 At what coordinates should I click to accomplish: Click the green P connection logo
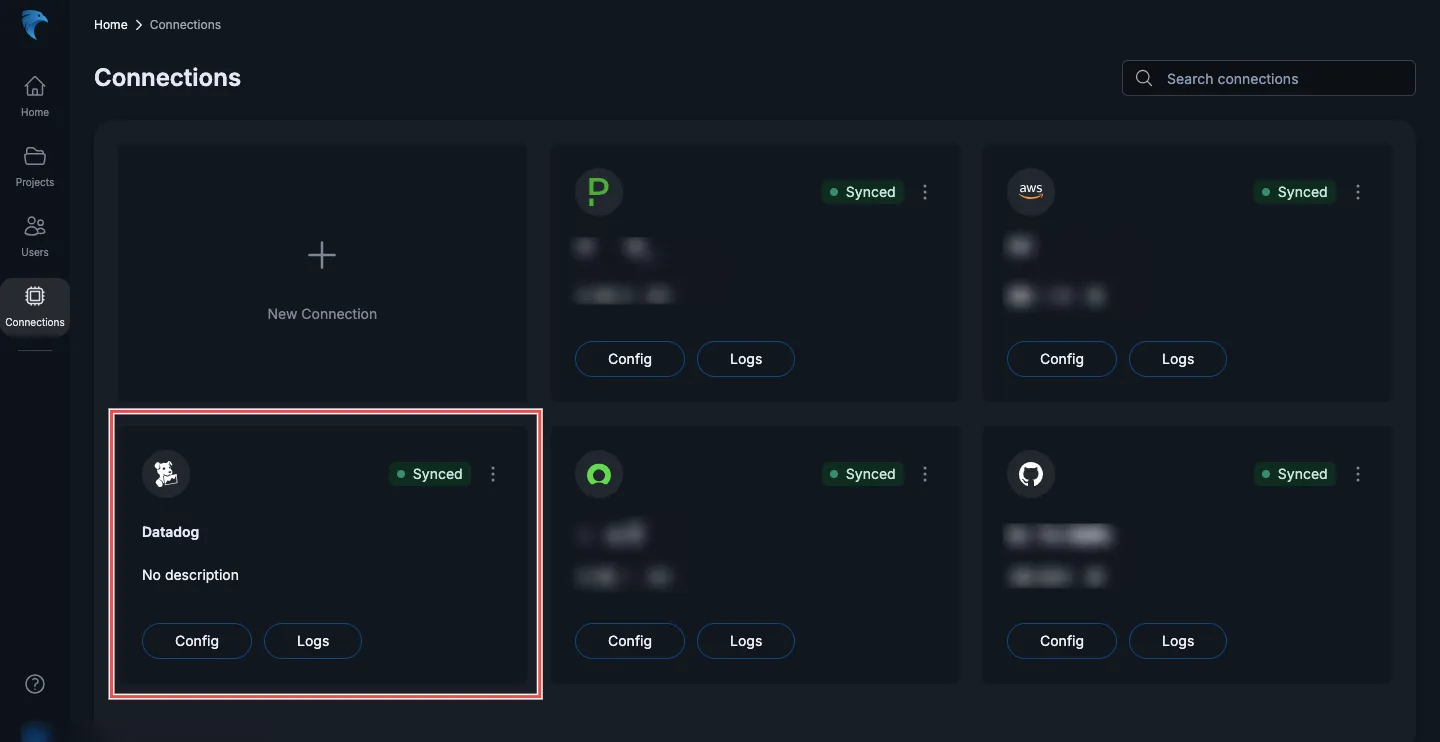(599, 192)
